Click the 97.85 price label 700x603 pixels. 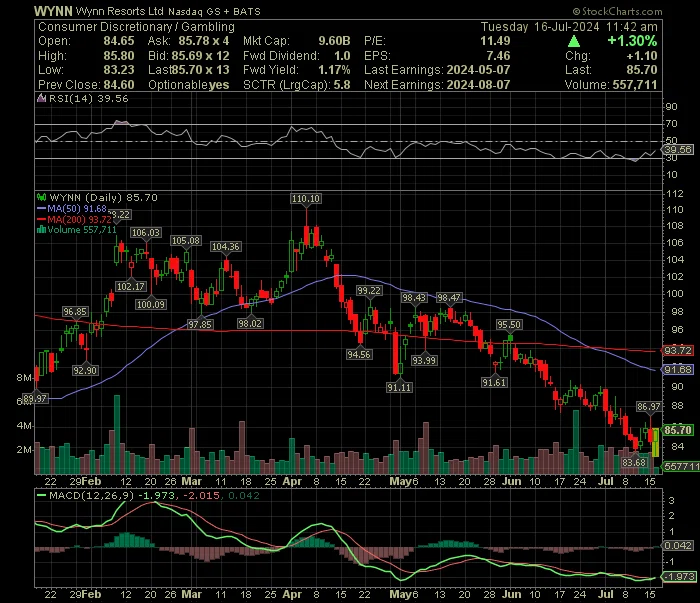[x=200, y=324]
